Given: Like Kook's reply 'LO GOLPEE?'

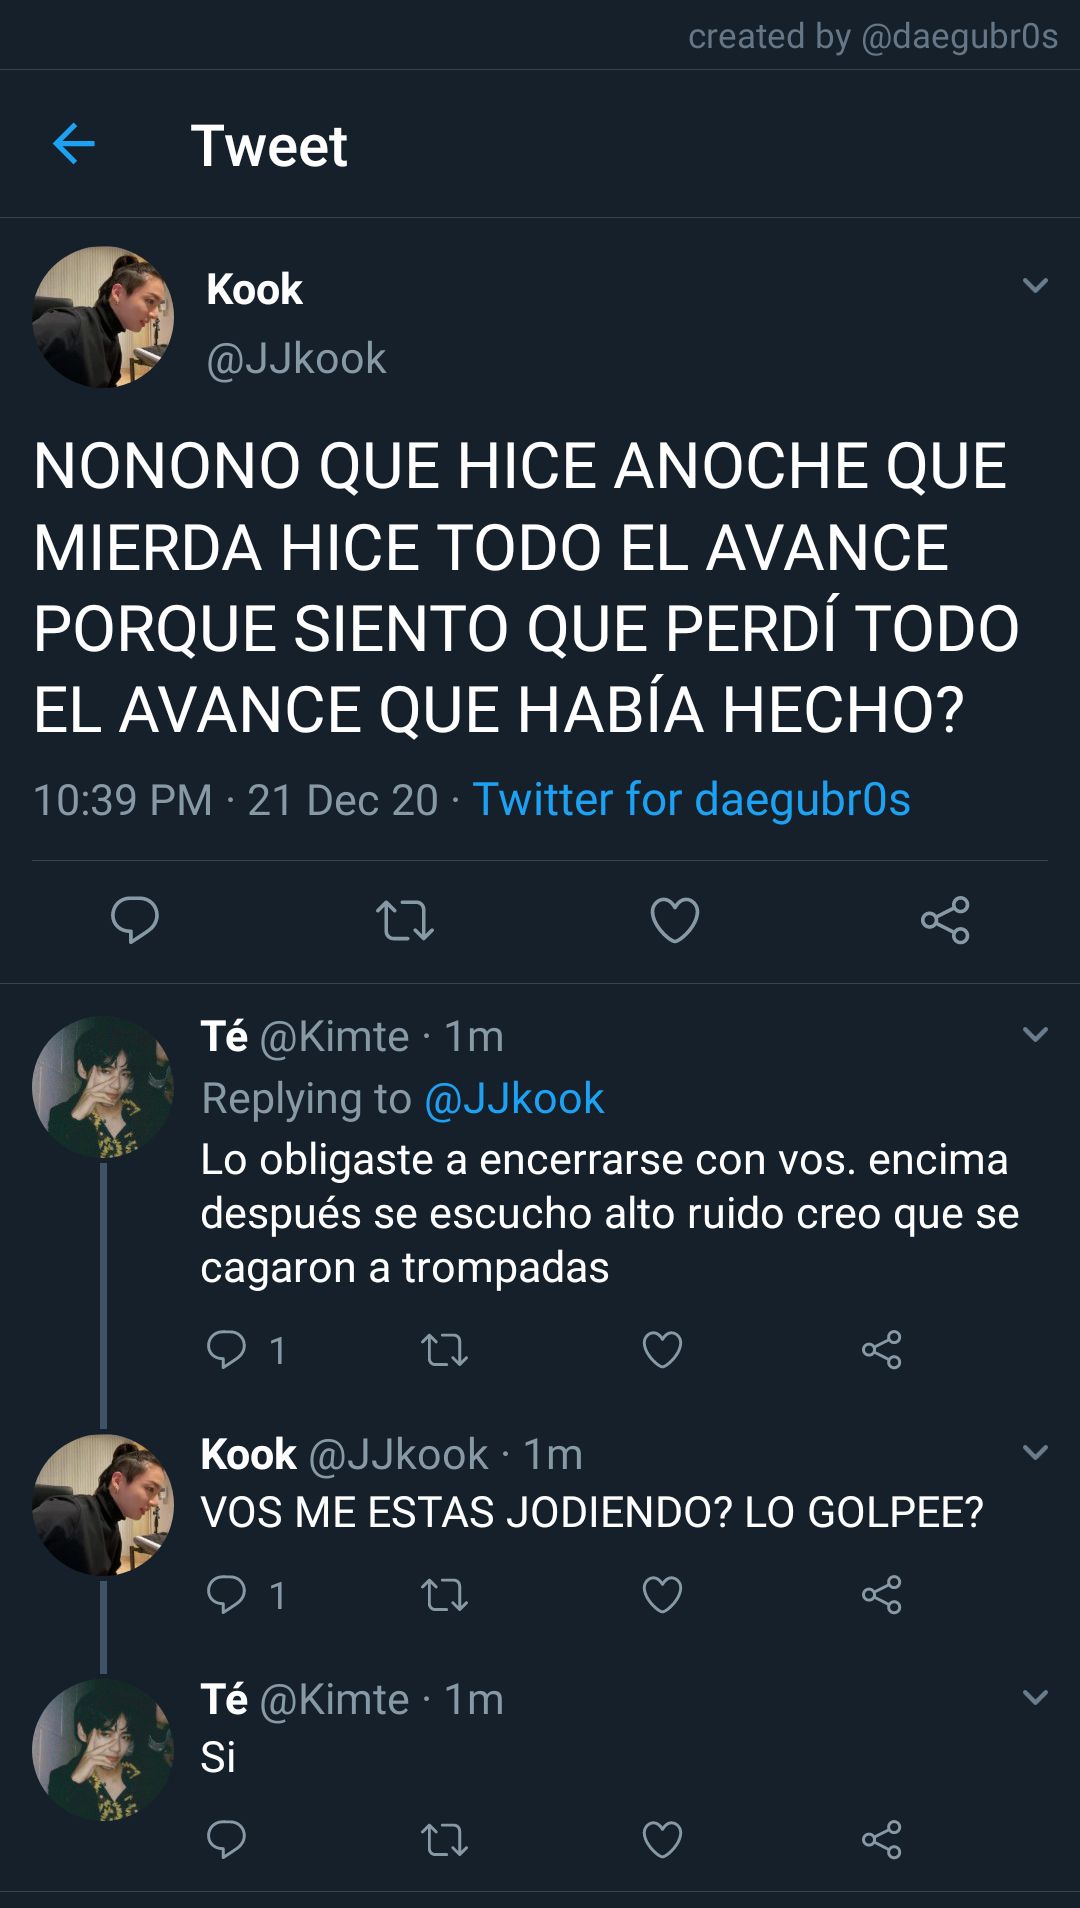Looking at the screenshot, I should point(662,1595).
